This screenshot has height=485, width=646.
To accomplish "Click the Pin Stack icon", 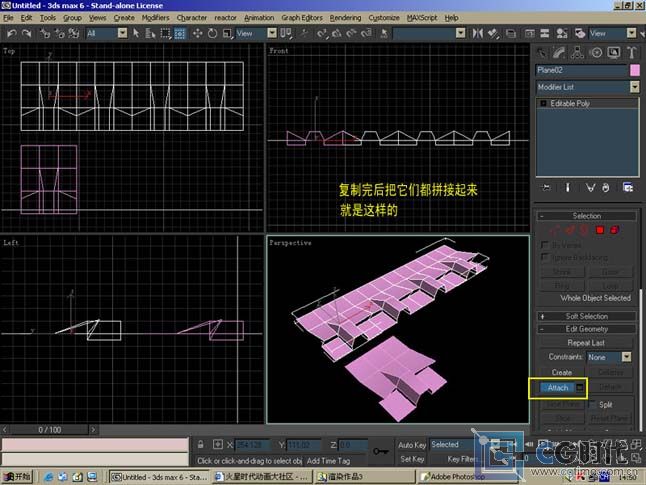I will 546,188.
